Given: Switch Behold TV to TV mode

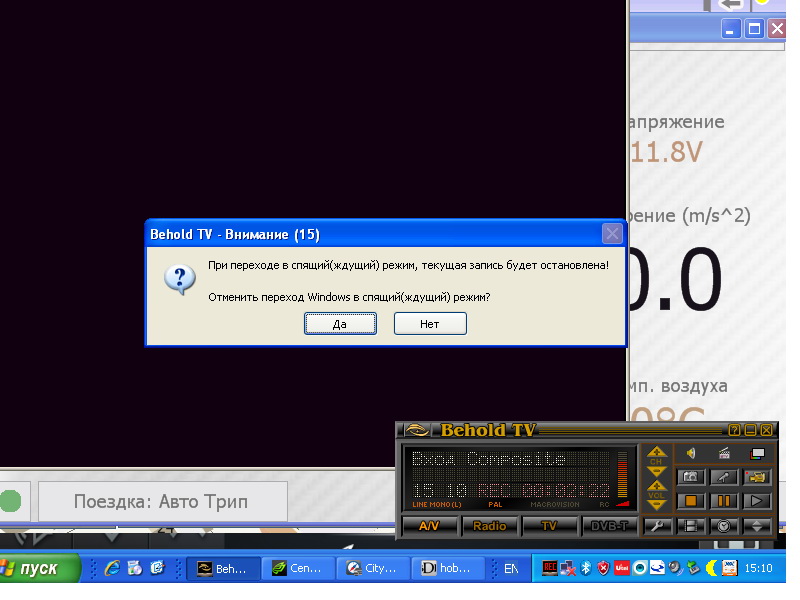Looking at the screenshot, I should 549,526.
